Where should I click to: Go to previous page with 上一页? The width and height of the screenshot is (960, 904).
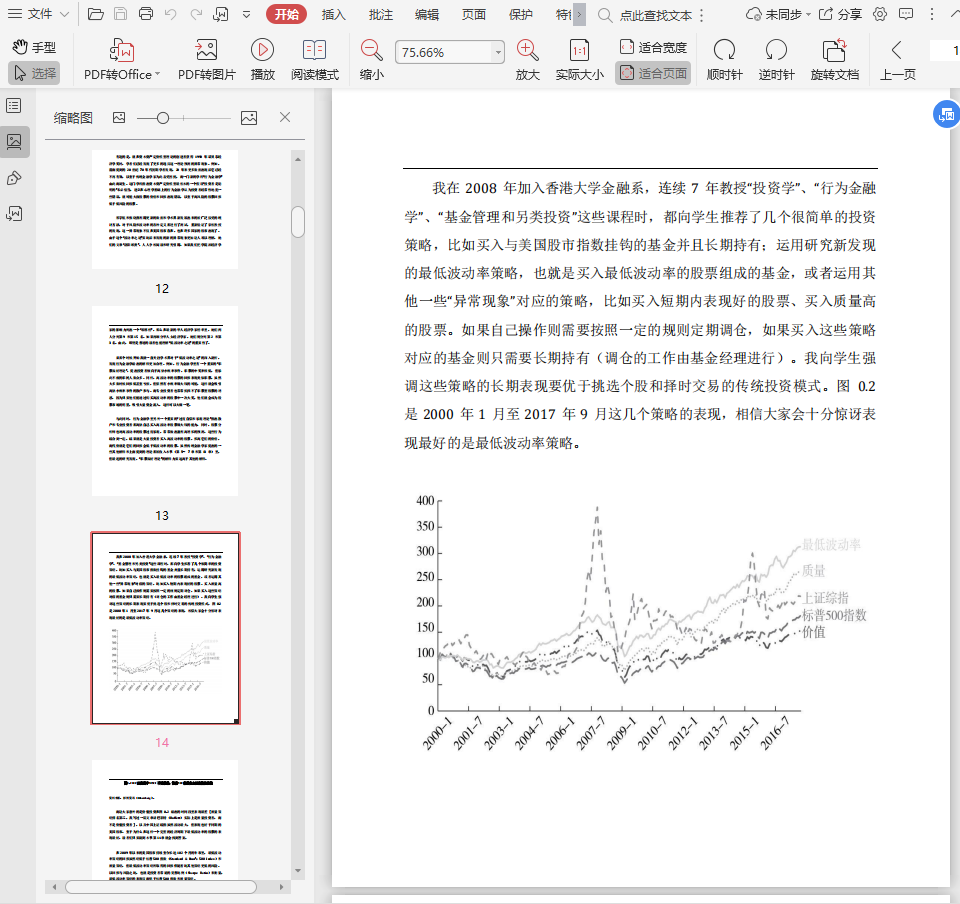(x=897, y=59)
